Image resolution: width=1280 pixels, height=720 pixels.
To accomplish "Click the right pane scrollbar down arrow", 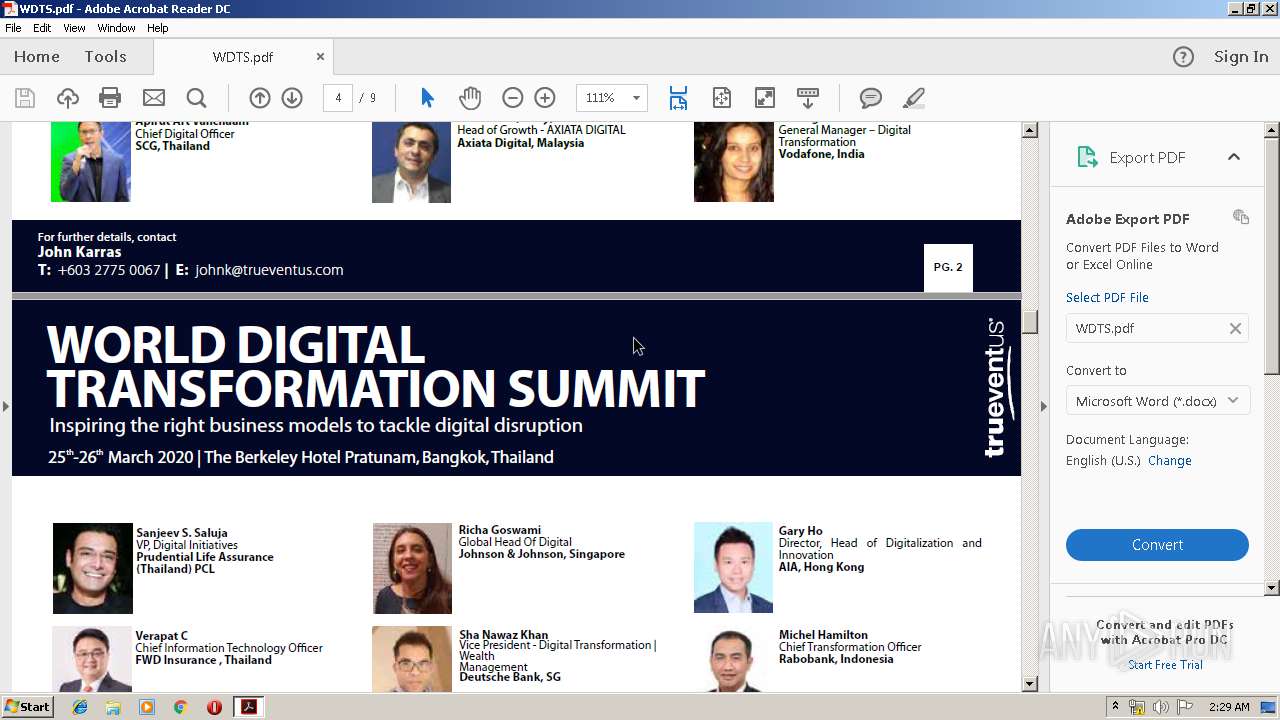I will tap(1272, 588).
